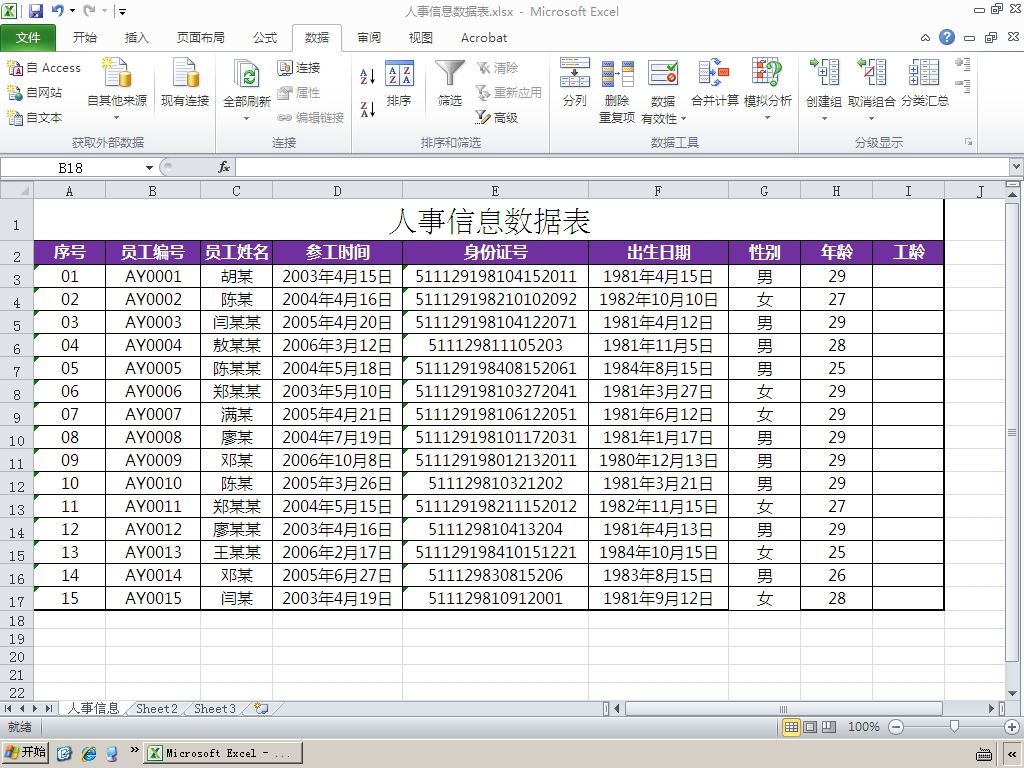The image size is (1024, 768).
Task: Expand the 创建组 dropdown arrow
Action: tap(824, 119)
